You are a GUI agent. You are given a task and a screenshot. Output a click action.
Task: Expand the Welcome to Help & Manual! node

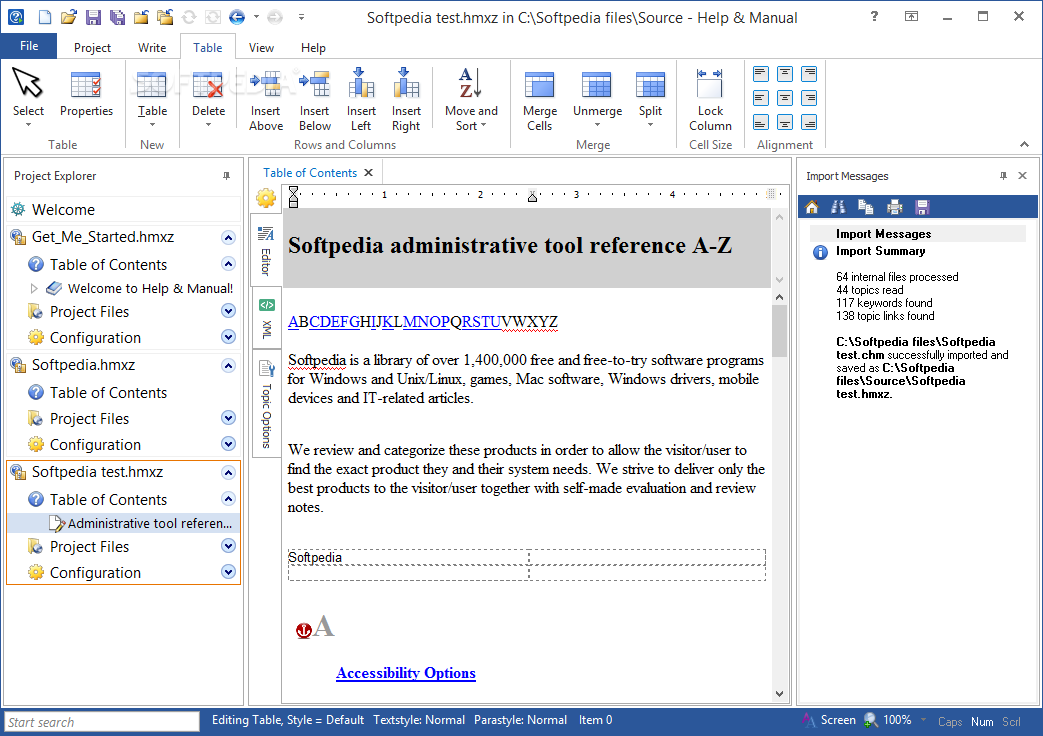tap(35, 288)
